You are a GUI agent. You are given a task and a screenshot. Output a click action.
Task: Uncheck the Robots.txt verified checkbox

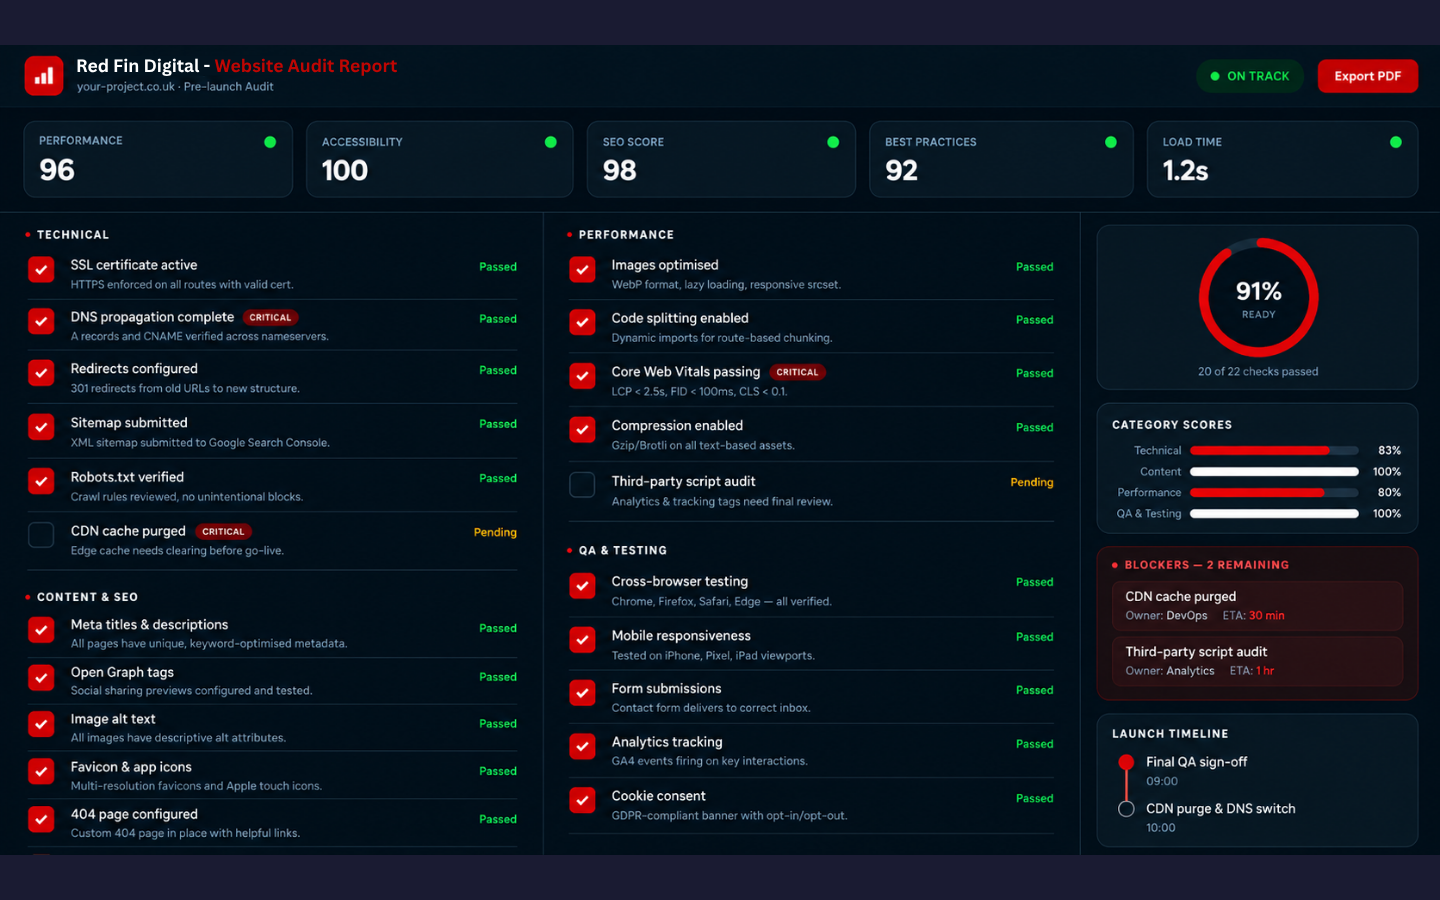(x=41, y=482)
